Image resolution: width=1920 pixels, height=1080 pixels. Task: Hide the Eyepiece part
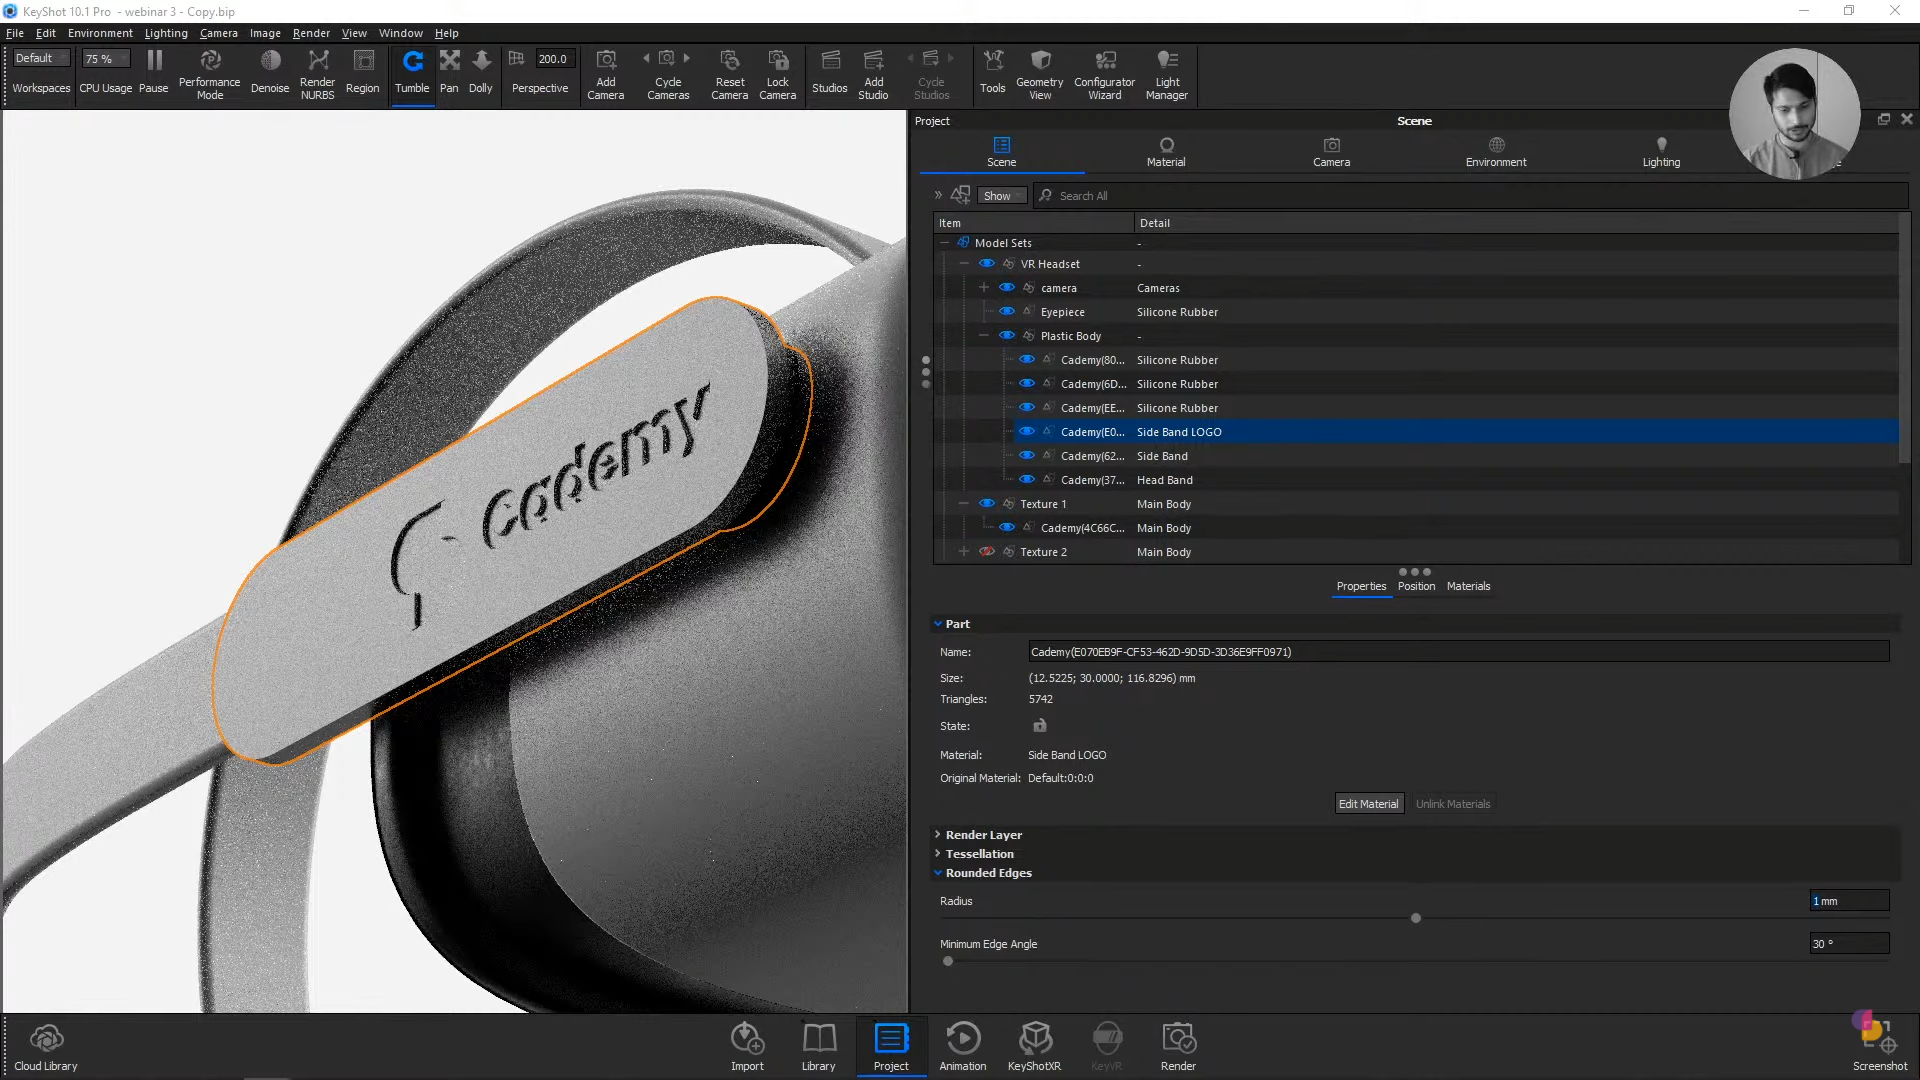click(x=1007, y=312)
